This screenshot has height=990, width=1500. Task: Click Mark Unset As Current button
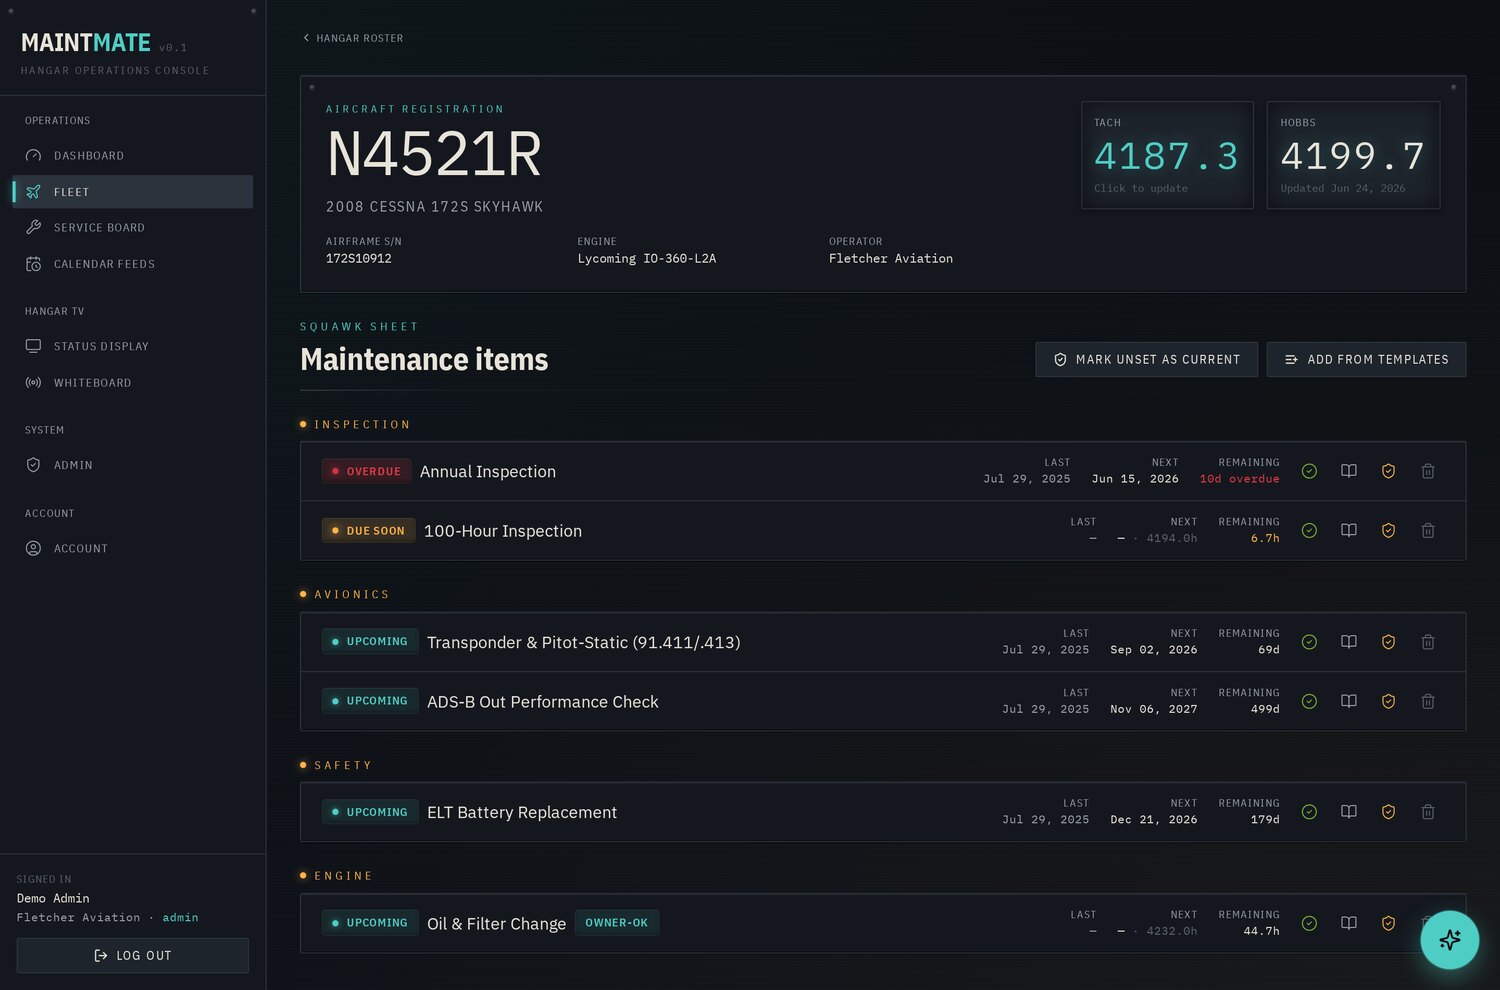tap(1146, 360)
